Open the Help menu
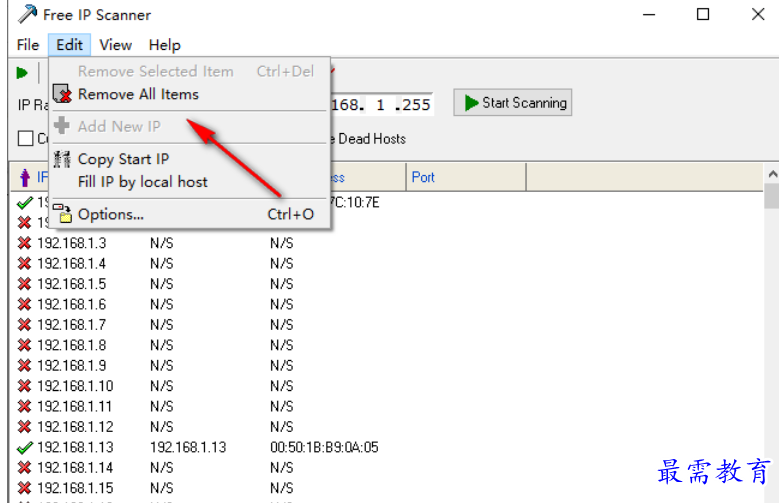779x503 pixels. point(164,45)
